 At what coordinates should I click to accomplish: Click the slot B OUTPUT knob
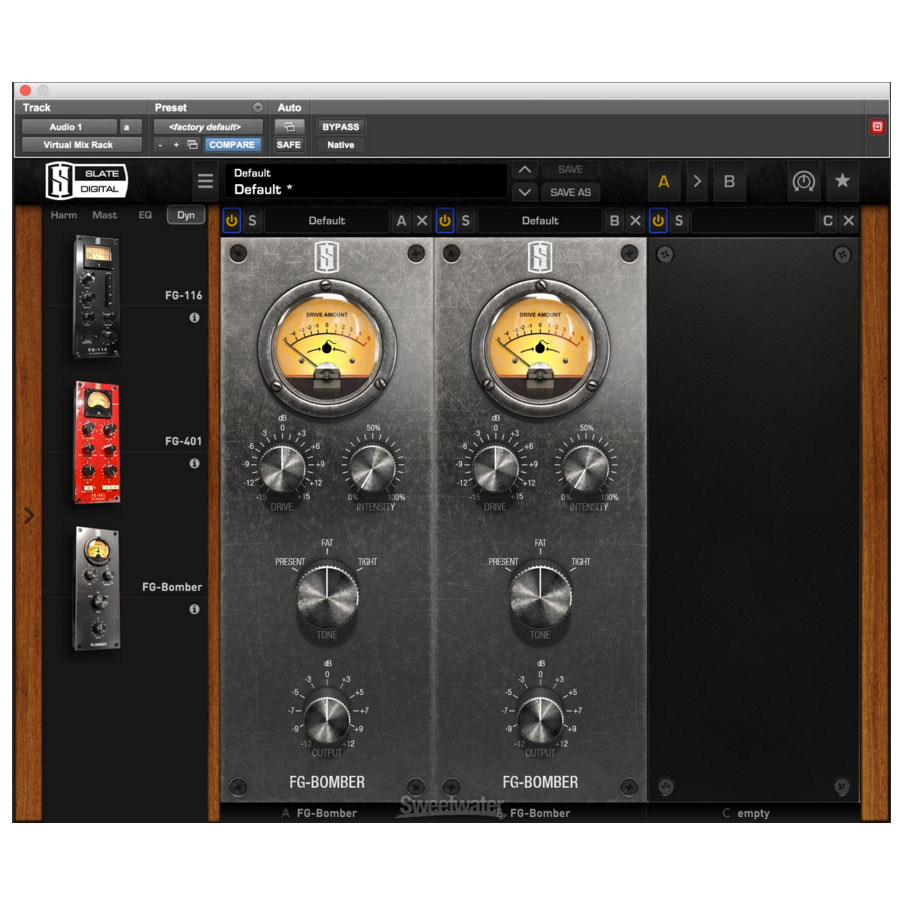[540, 718]
